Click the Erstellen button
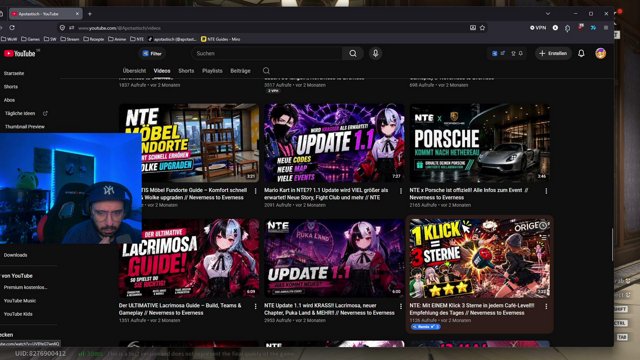 click(553, 53)
